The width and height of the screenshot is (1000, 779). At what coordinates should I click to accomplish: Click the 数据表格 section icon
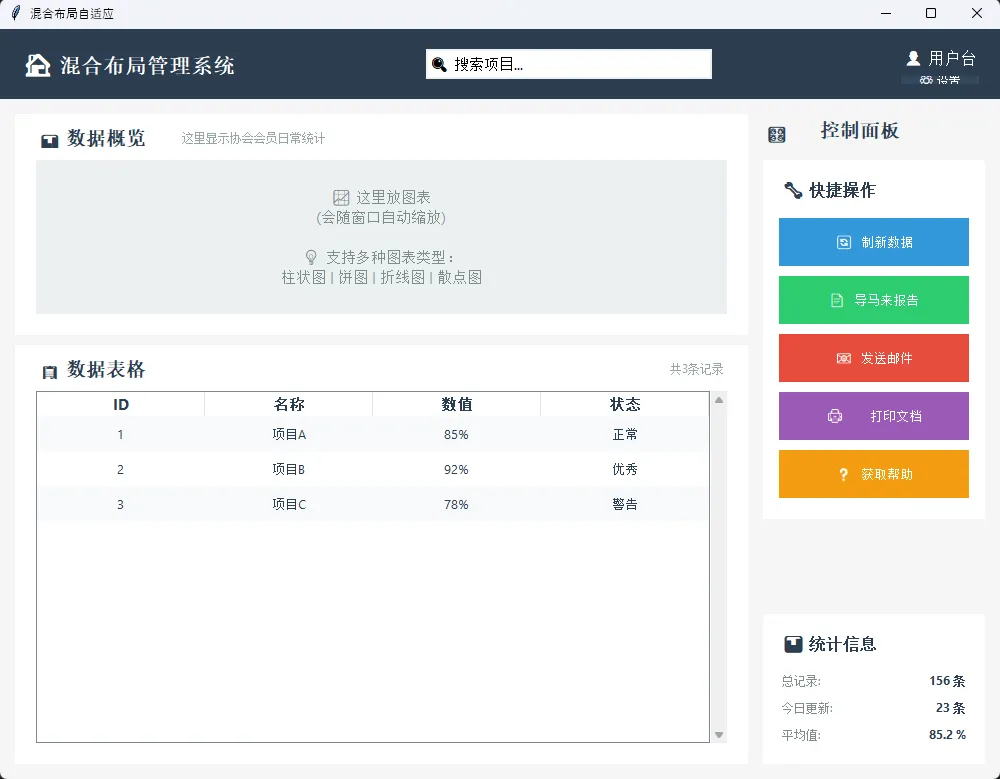click(50, 372)
